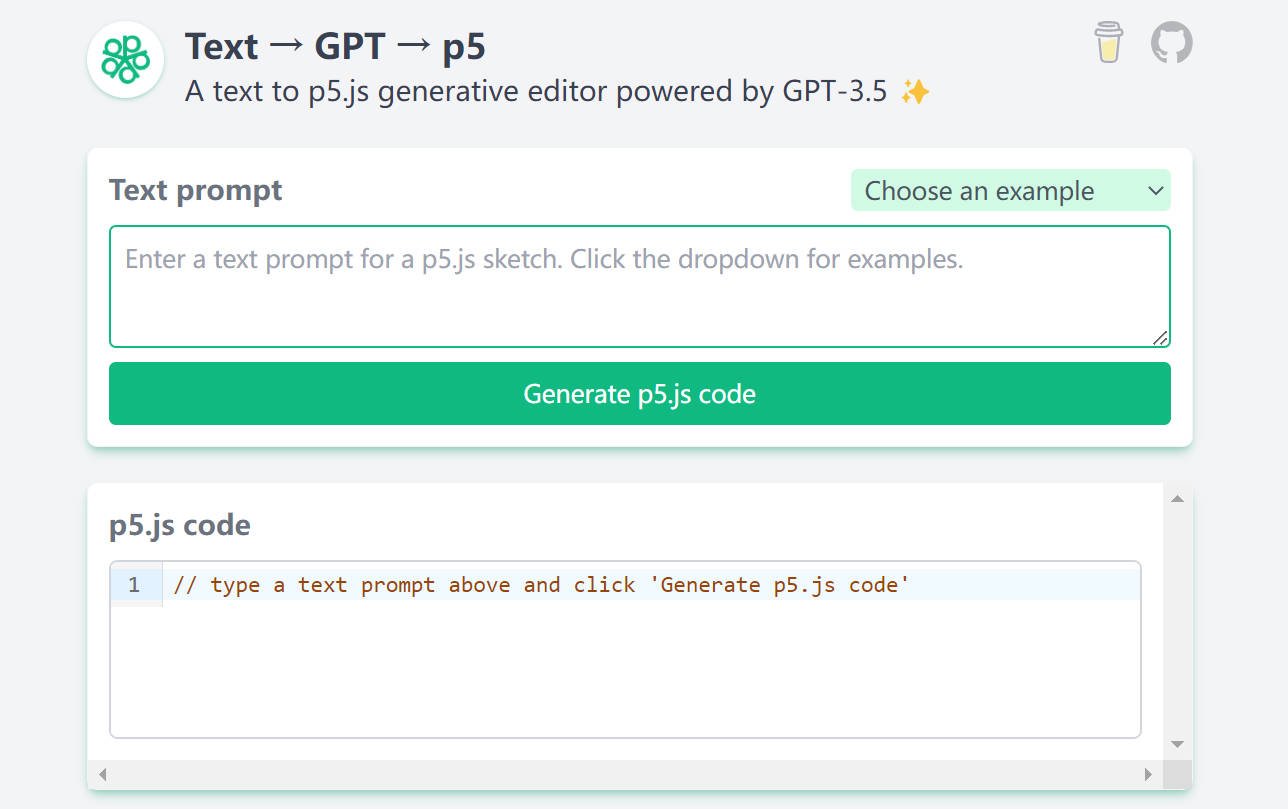Click the line number 1 gutter
Image resolution: width=1288 pixels, height=809 pixels.
(x=134, y=584)
